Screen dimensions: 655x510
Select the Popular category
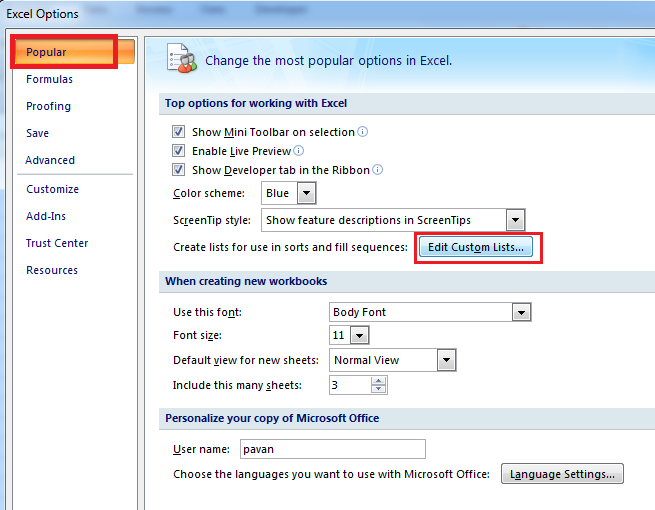pyautogui.click(x=74, y=52)
